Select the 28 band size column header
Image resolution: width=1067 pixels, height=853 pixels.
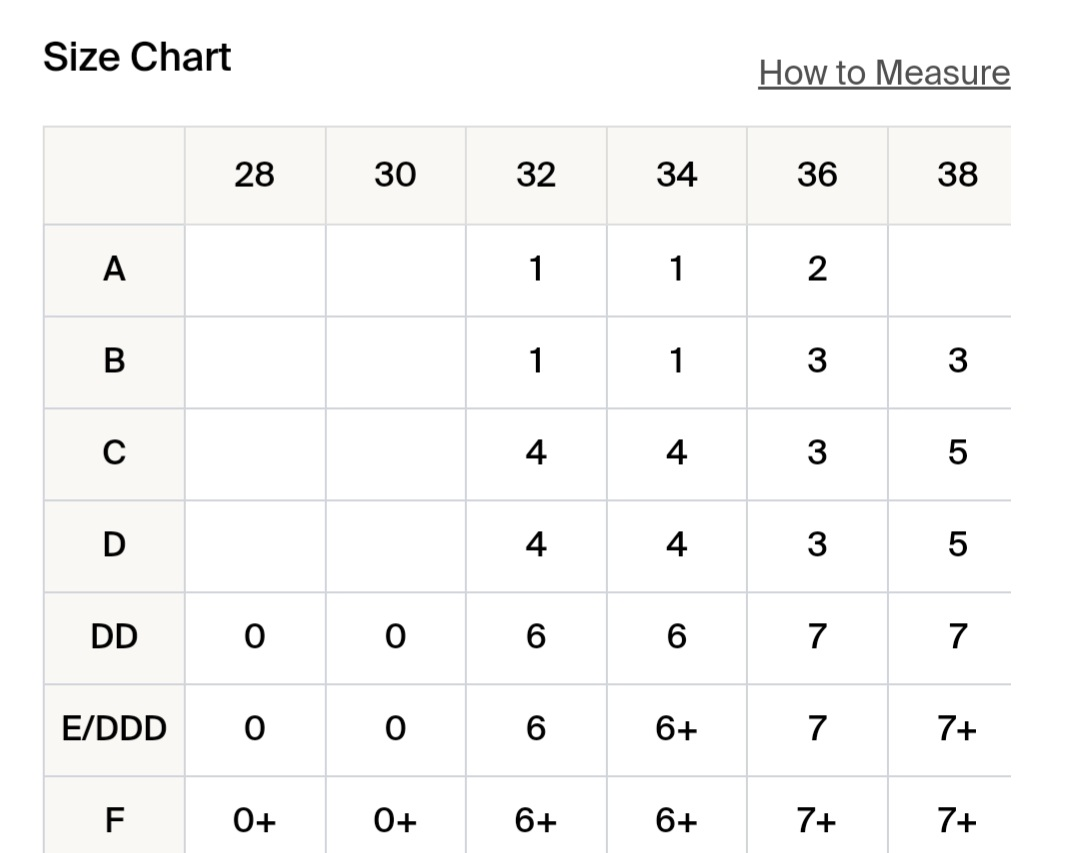click(254, 176)
